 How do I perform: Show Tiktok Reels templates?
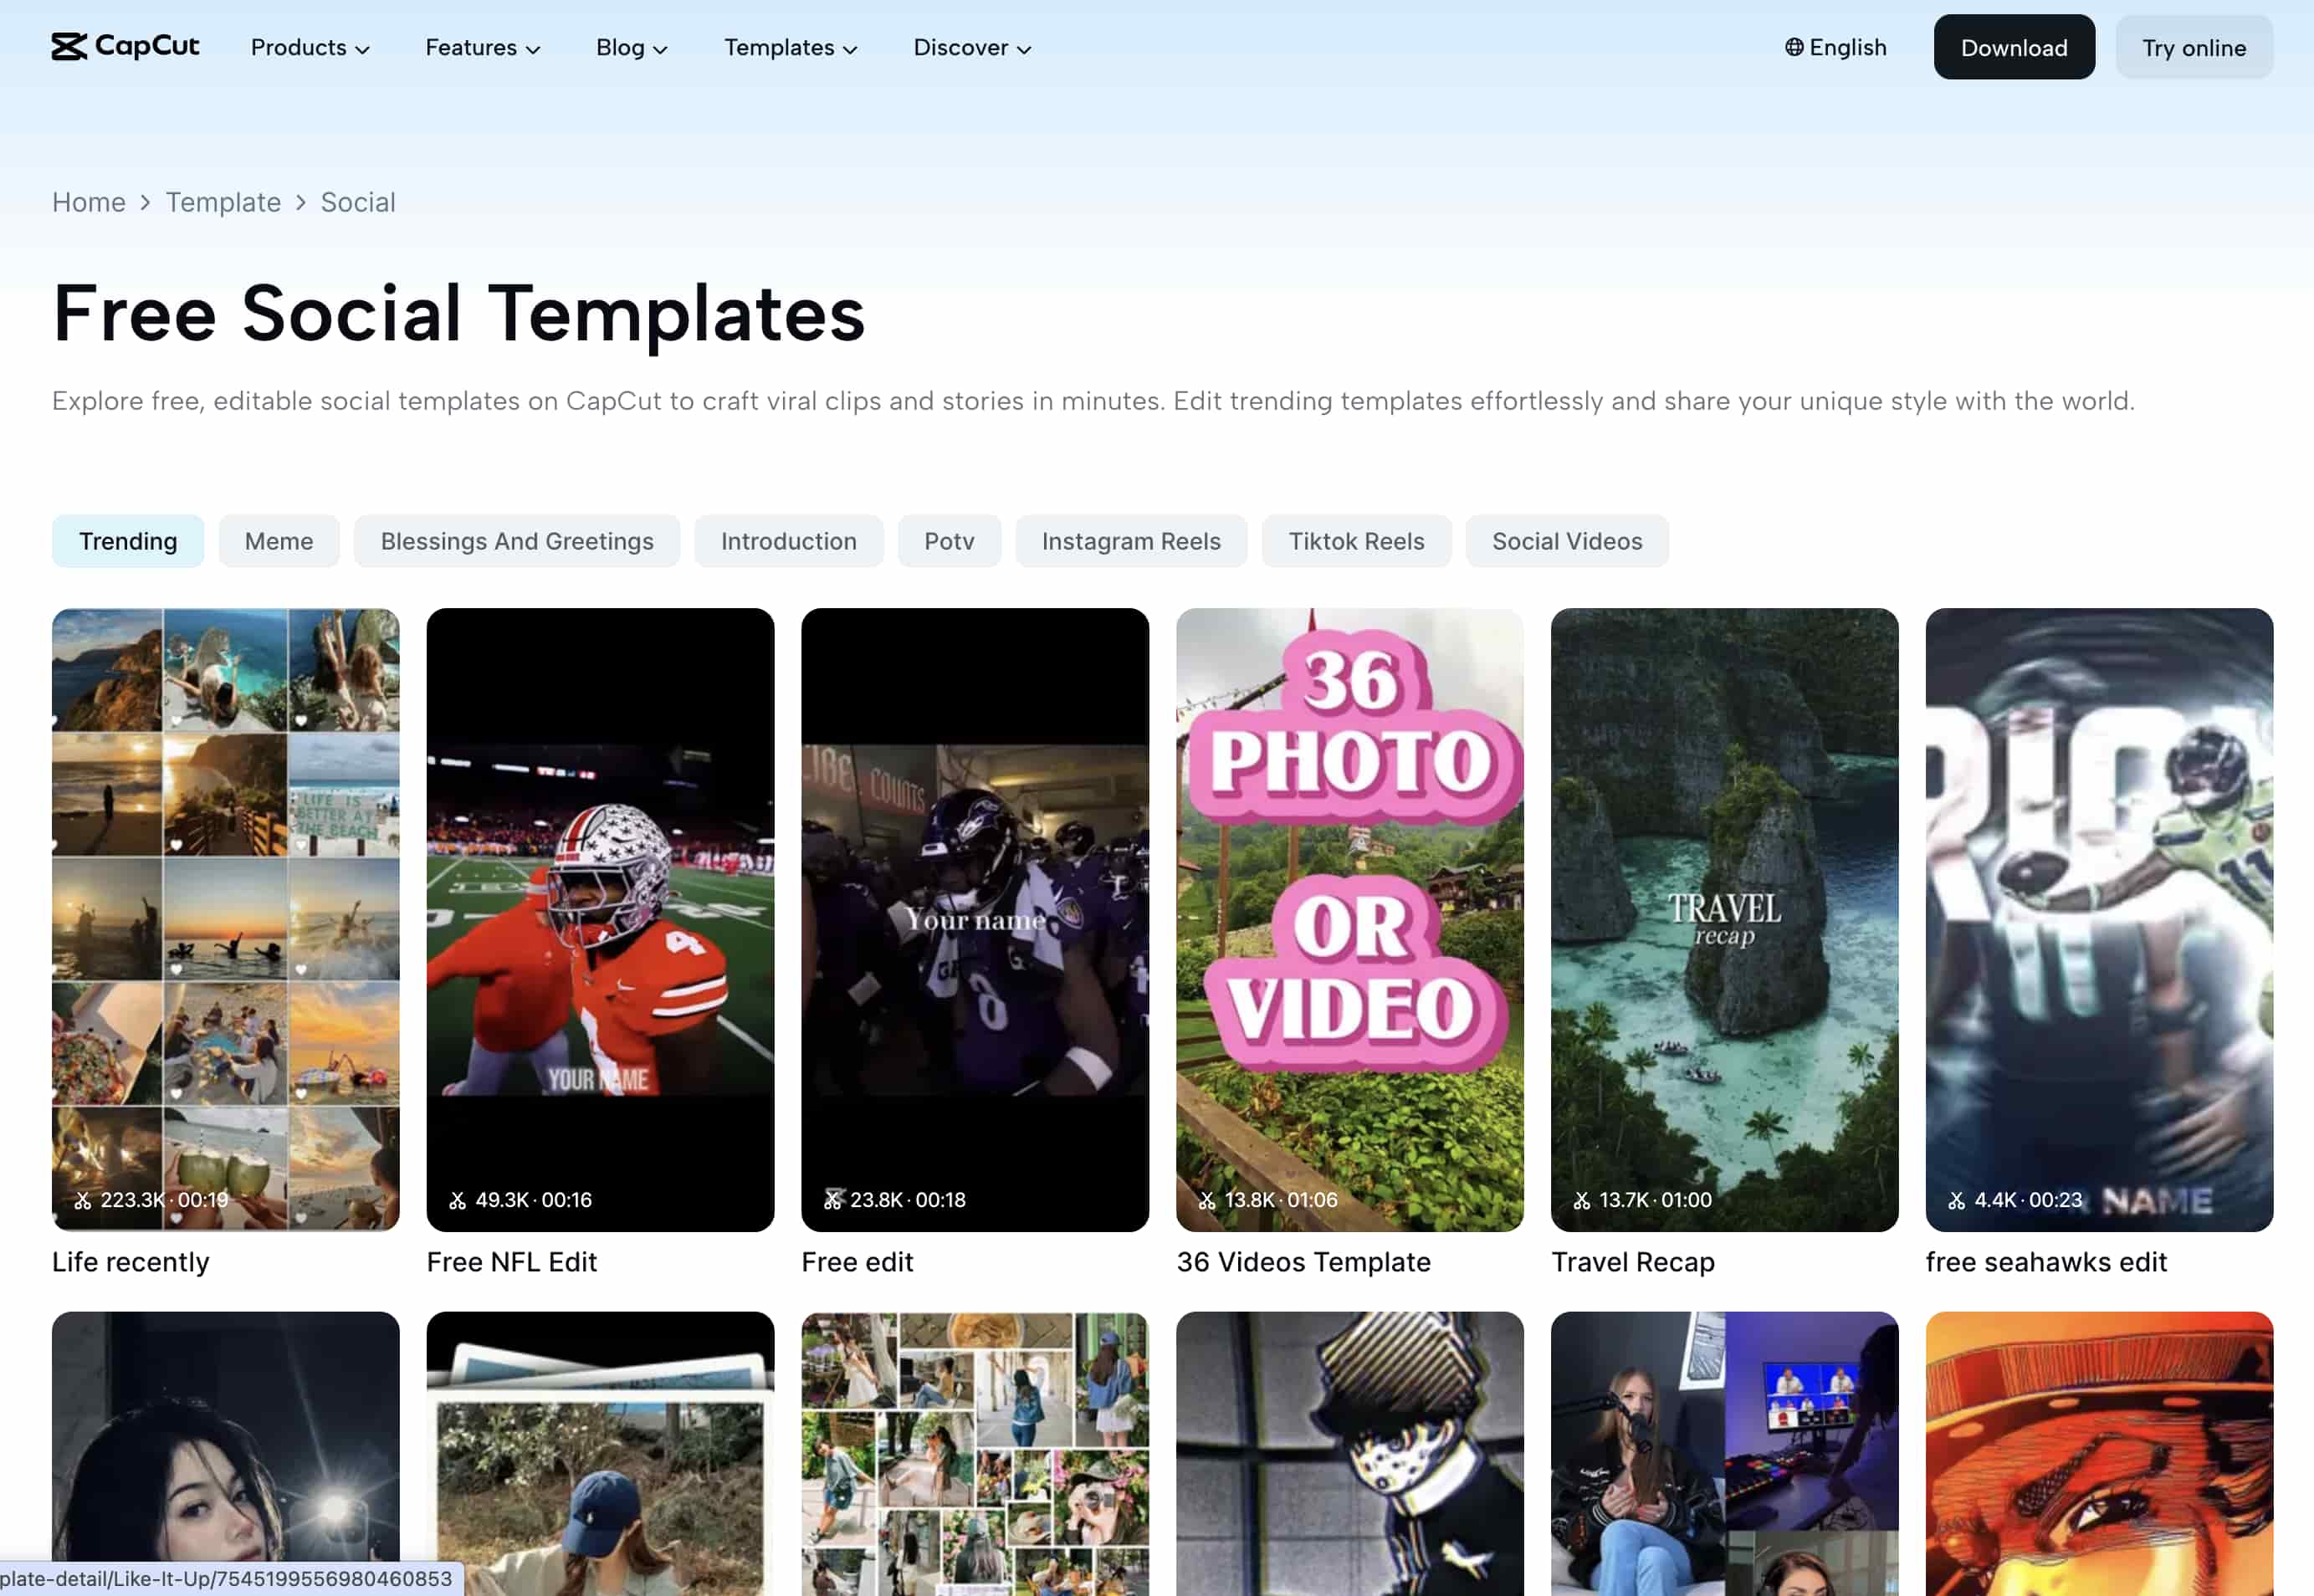click(x=1356, y=541)
